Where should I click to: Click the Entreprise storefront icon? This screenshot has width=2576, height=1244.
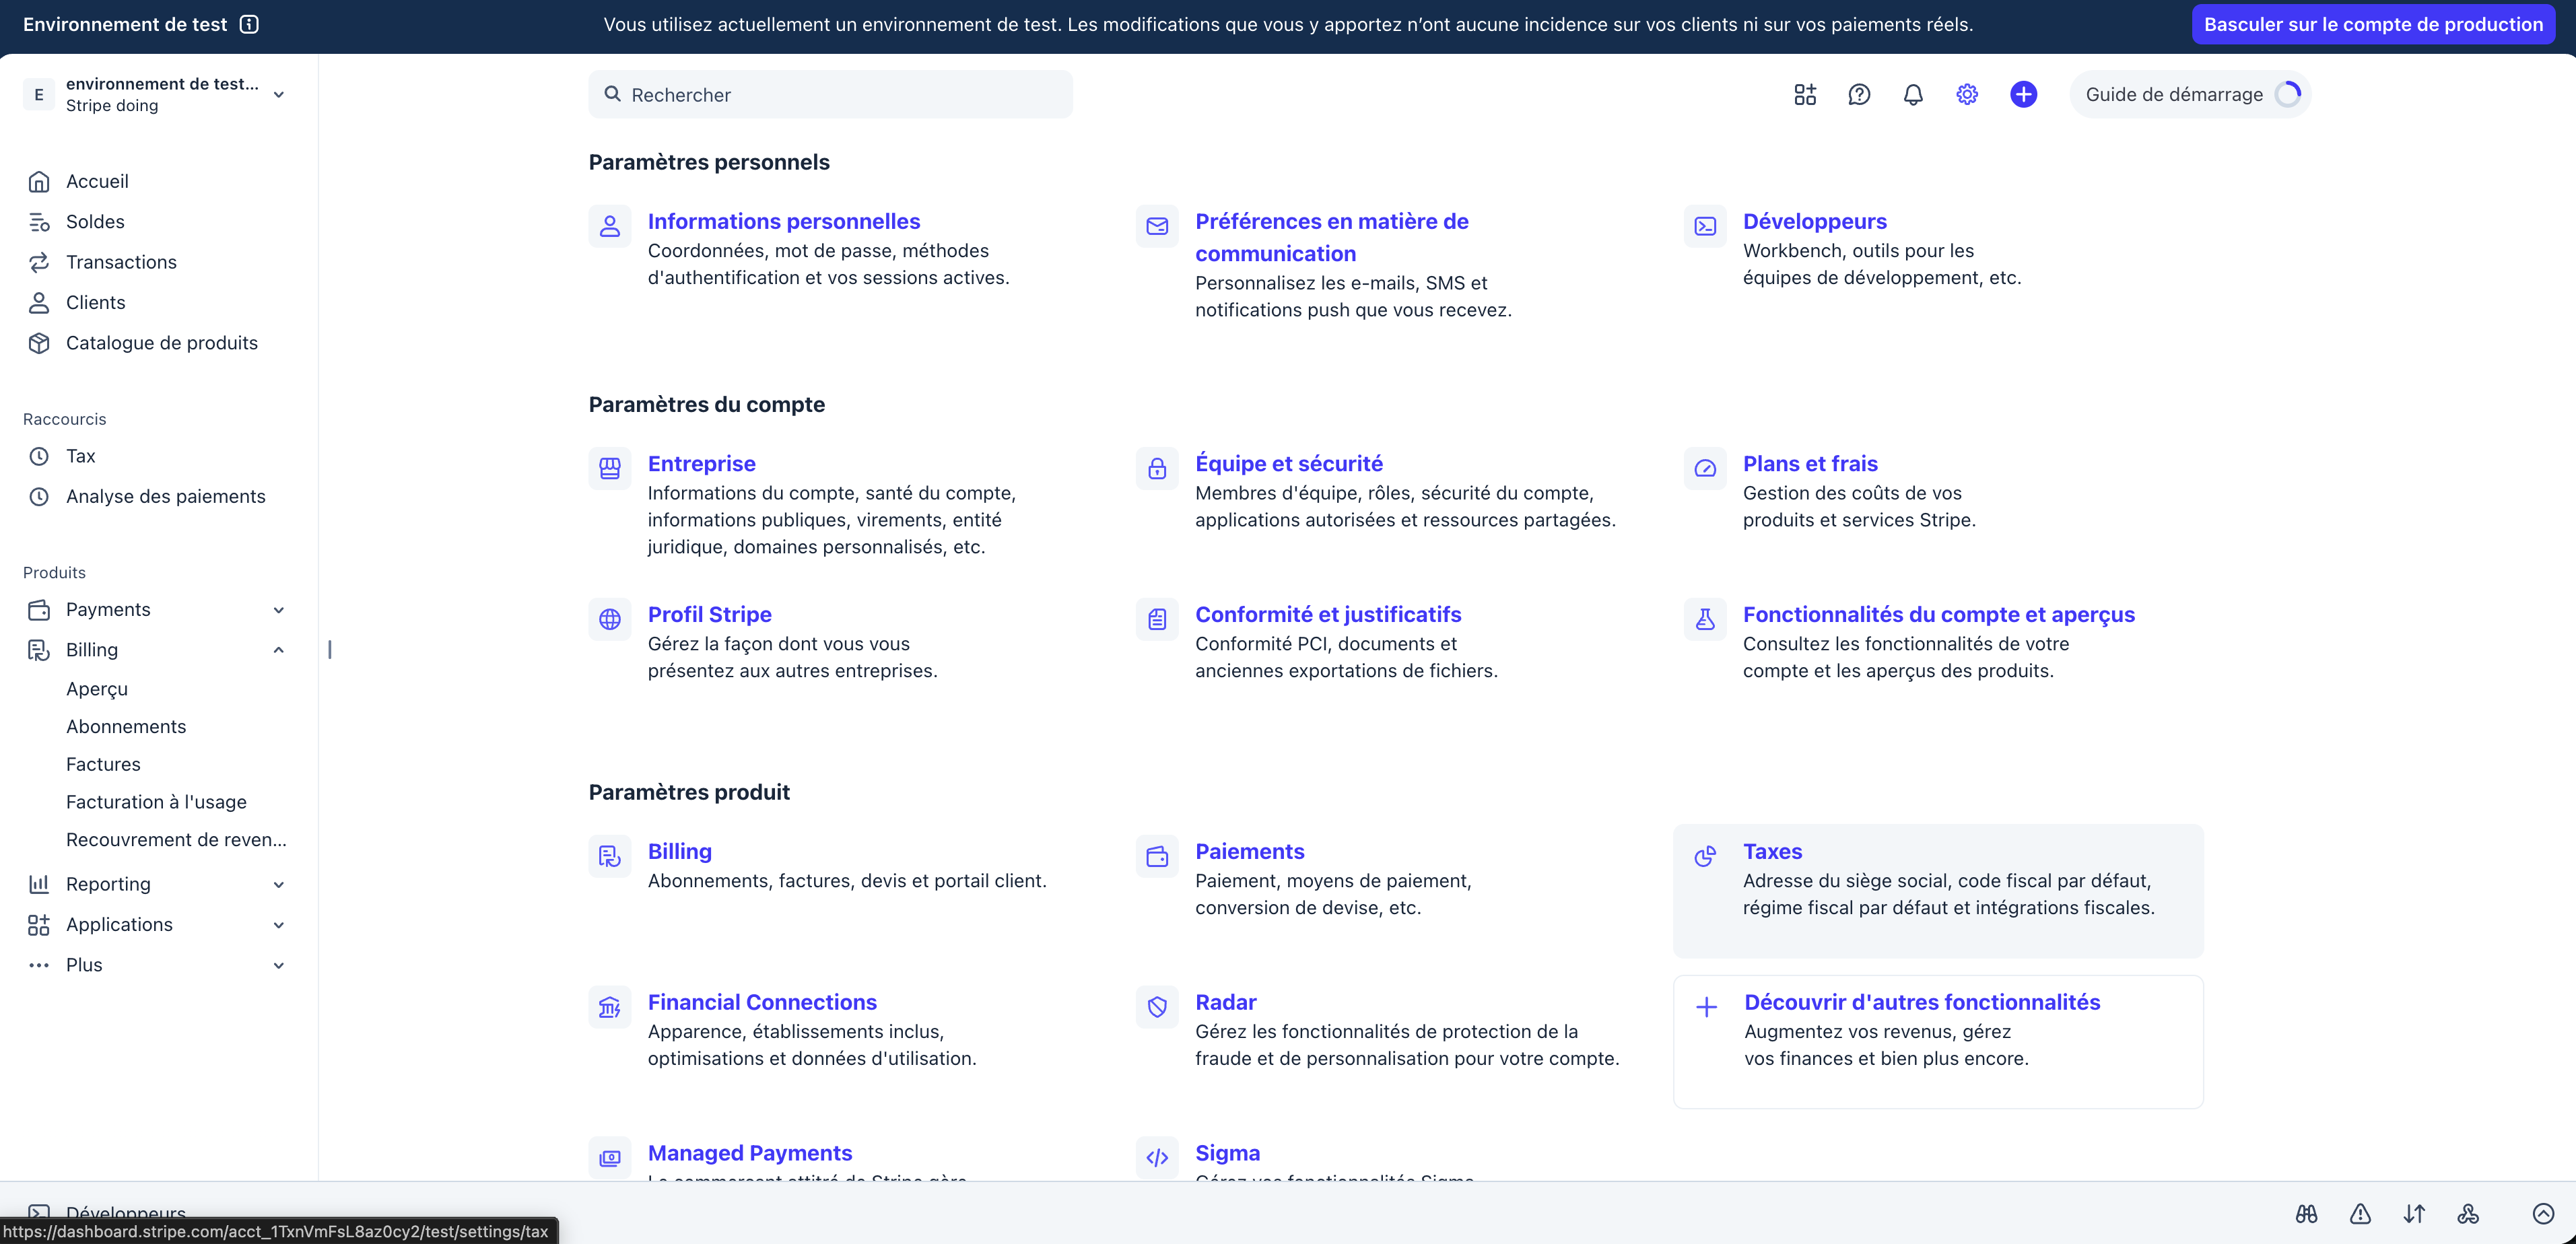(x=610, y=468)
